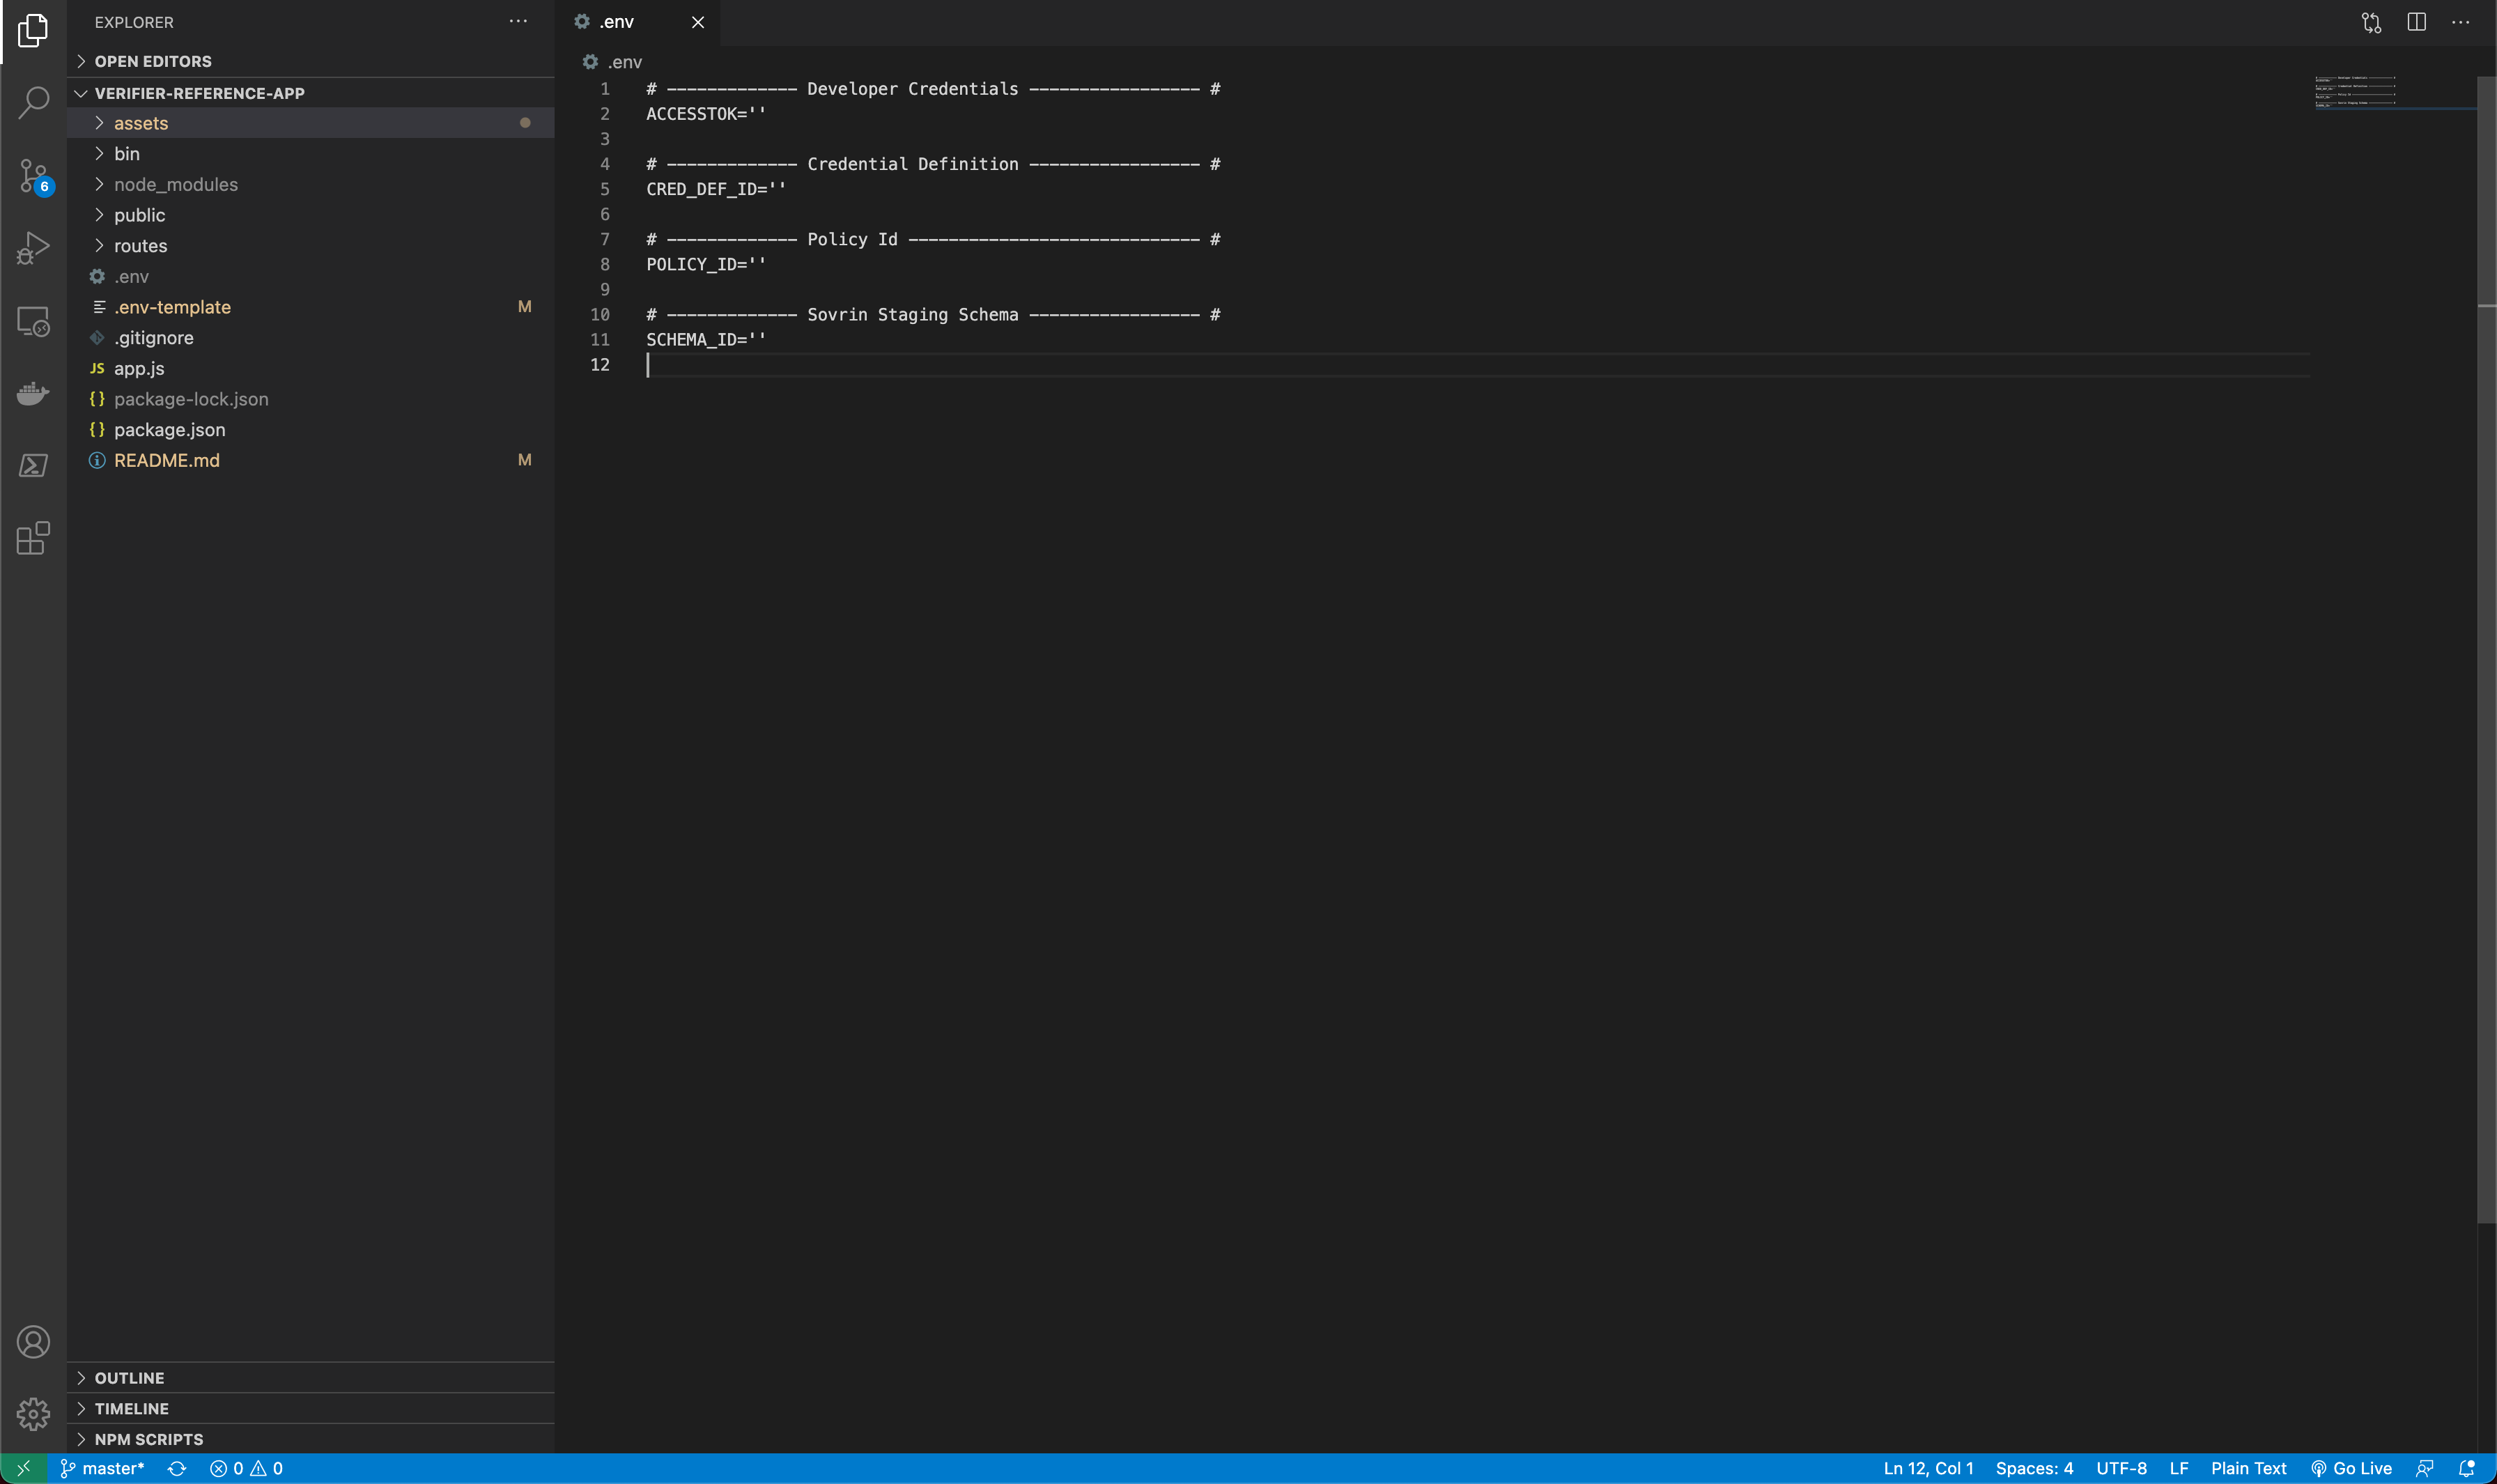Open Explorer more actions ellipsis
2497x1484 pixels.
pos(518,21)
